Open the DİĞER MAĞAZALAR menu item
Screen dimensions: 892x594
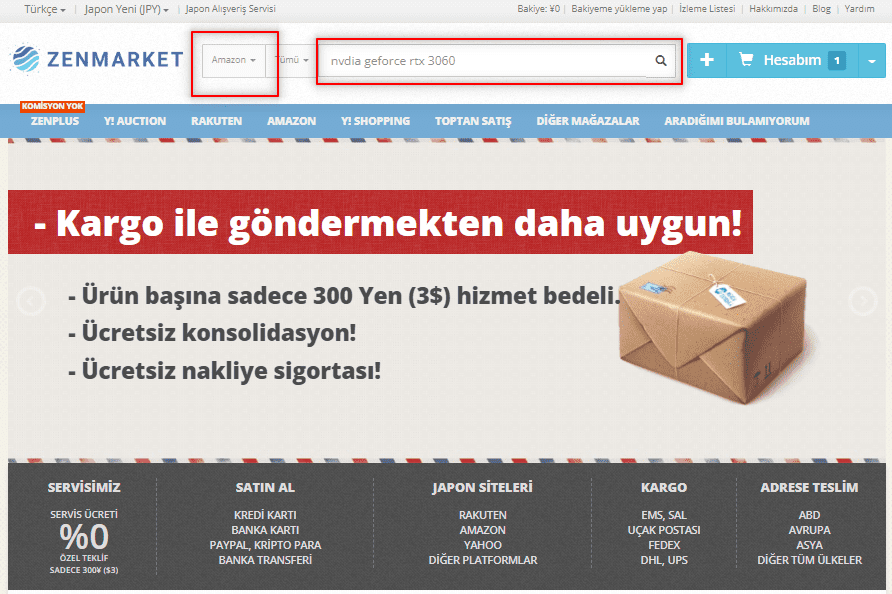(x=588, y=121)
